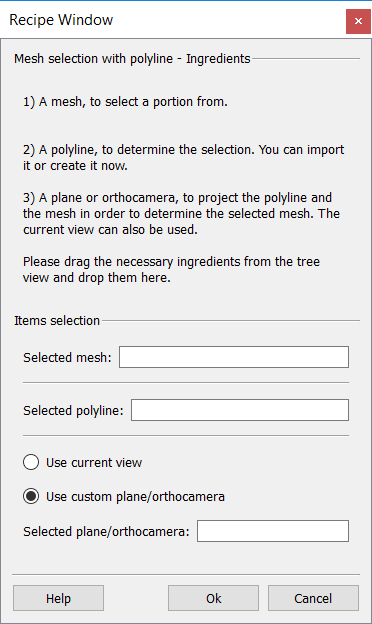Image resolution: width=372 pixels, height=624 pixels.
Task: Select the Use current view radio button
Action: (31, 462)
